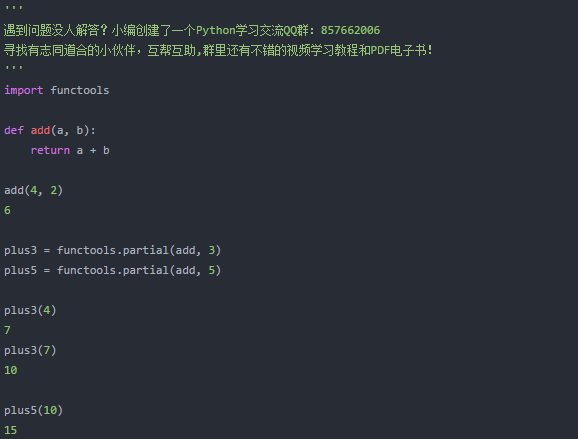This screenshot has width=578, height=439.
Task: Click the plus3(7) call
Action: (x=30, y=350)
